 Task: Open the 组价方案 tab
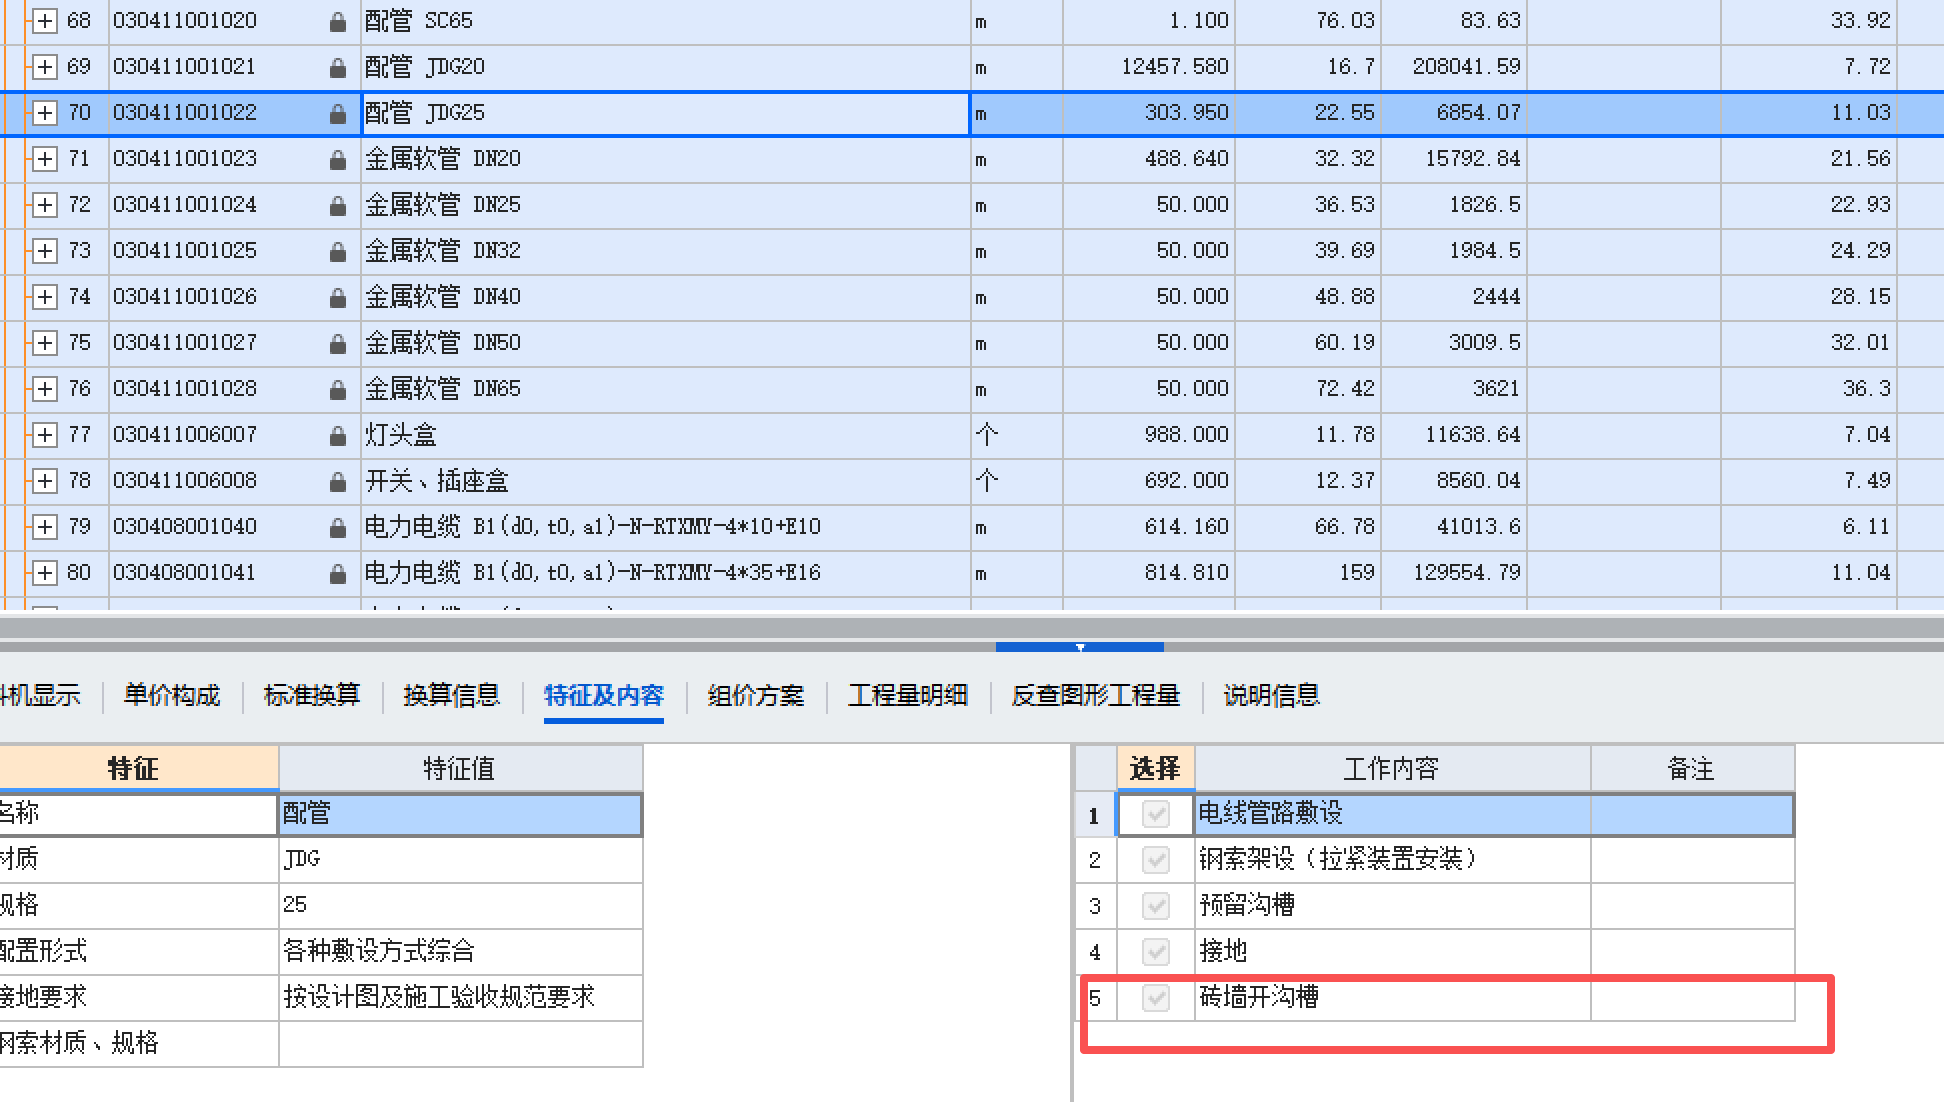(755, 695)
